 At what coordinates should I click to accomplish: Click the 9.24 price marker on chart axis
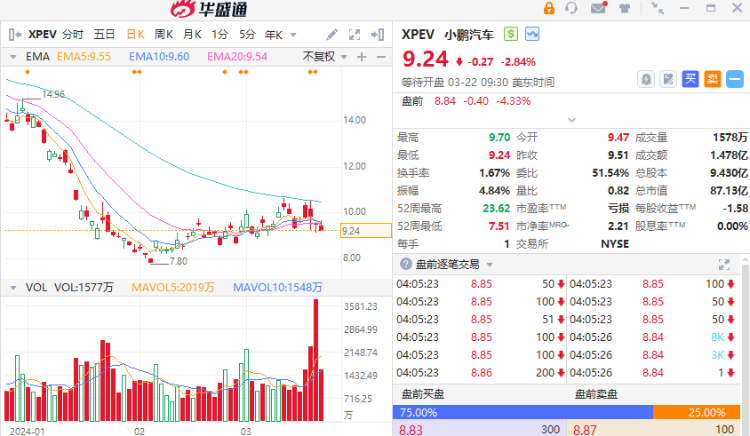(x=365, y=231)
